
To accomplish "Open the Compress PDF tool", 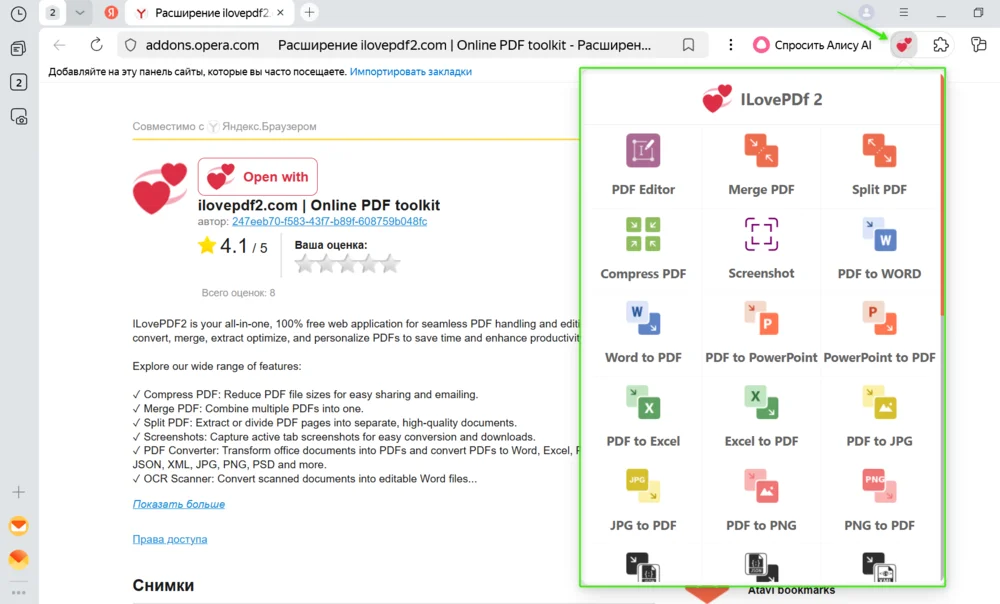I will coord(643,249).
